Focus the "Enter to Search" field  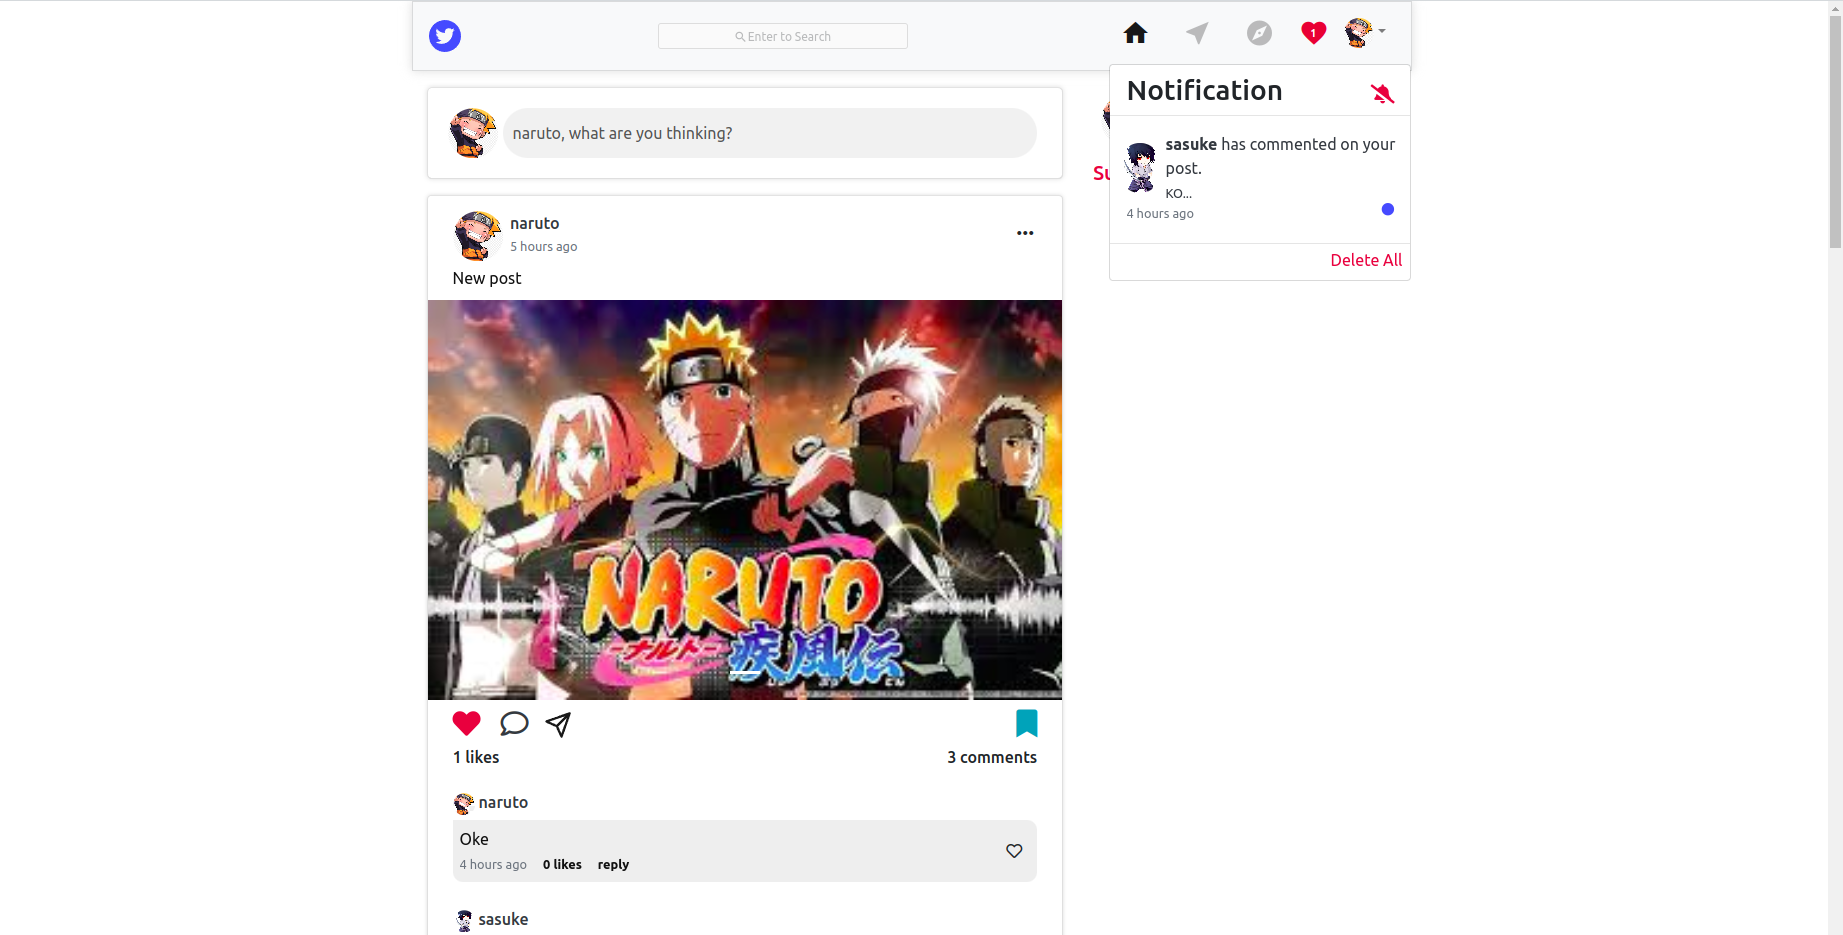783,36
